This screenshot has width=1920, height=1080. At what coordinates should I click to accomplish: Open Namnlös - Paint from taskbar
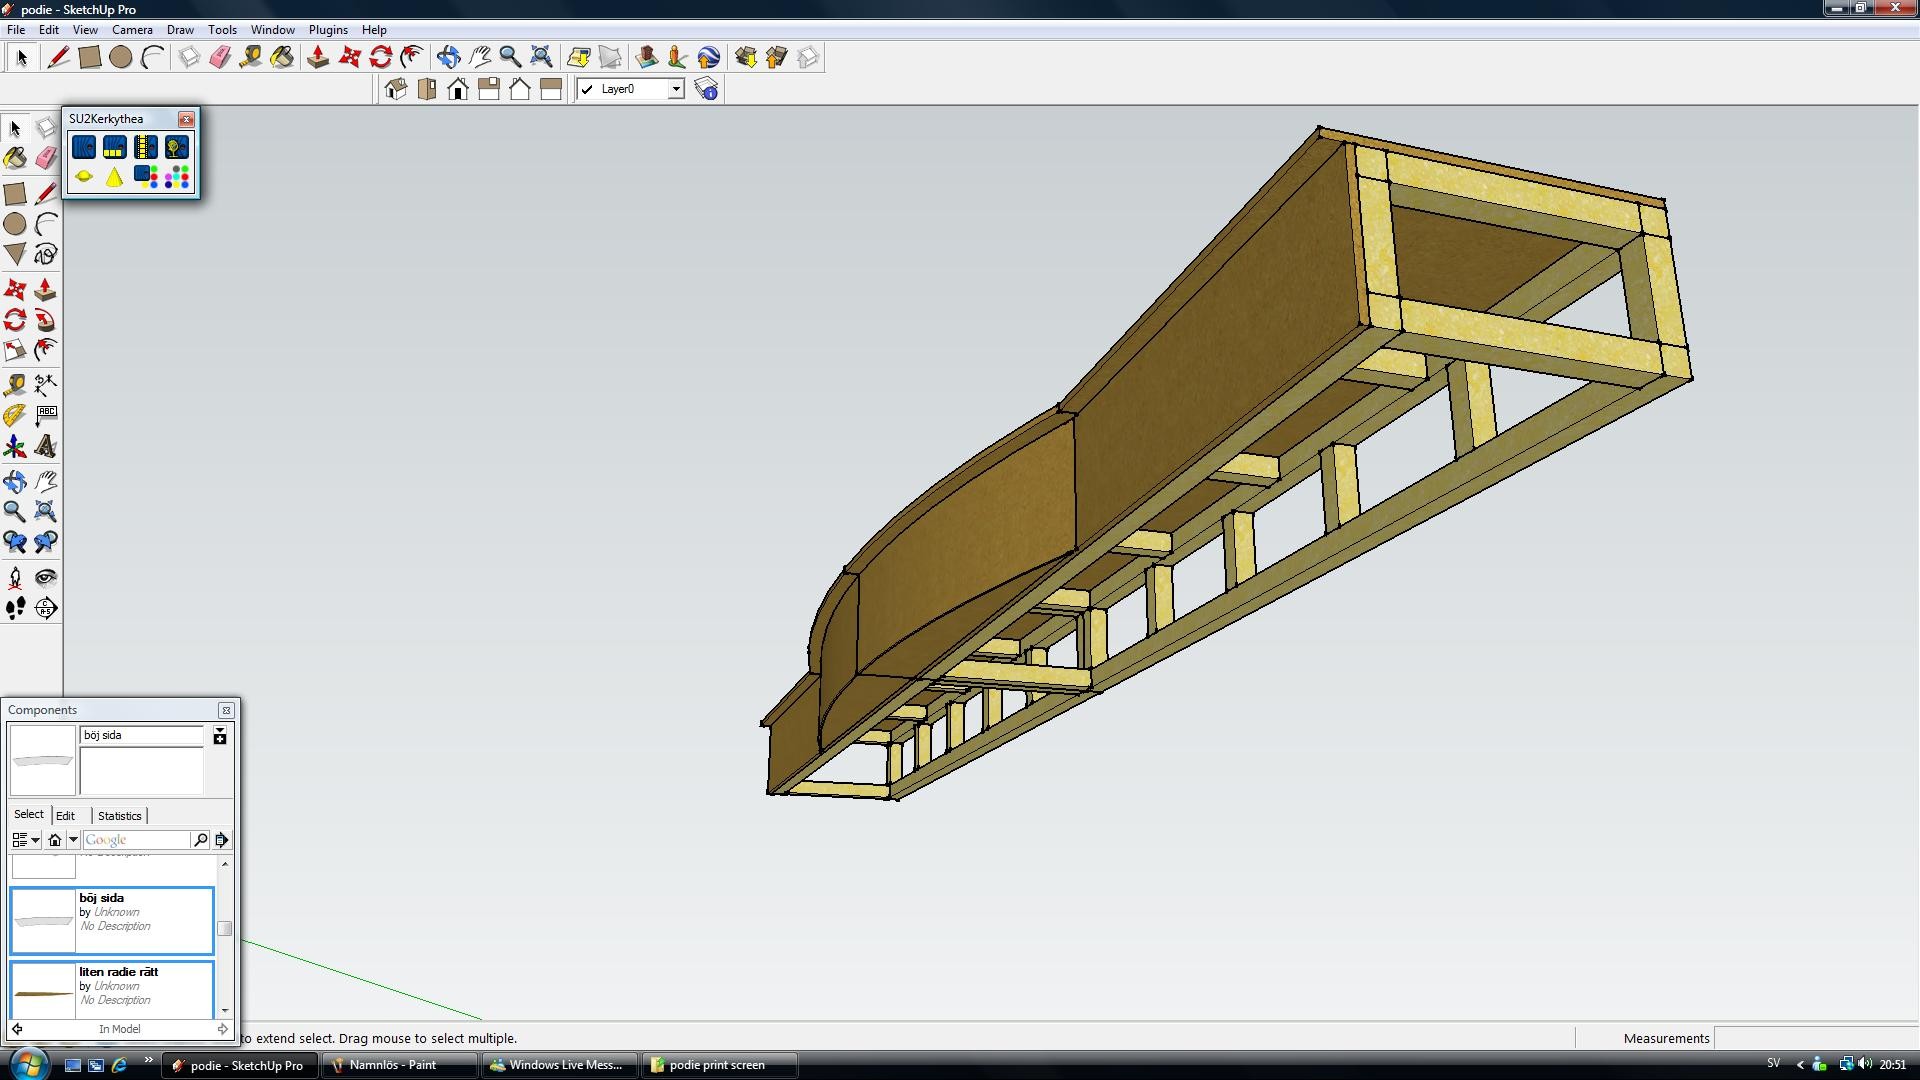399,1065
